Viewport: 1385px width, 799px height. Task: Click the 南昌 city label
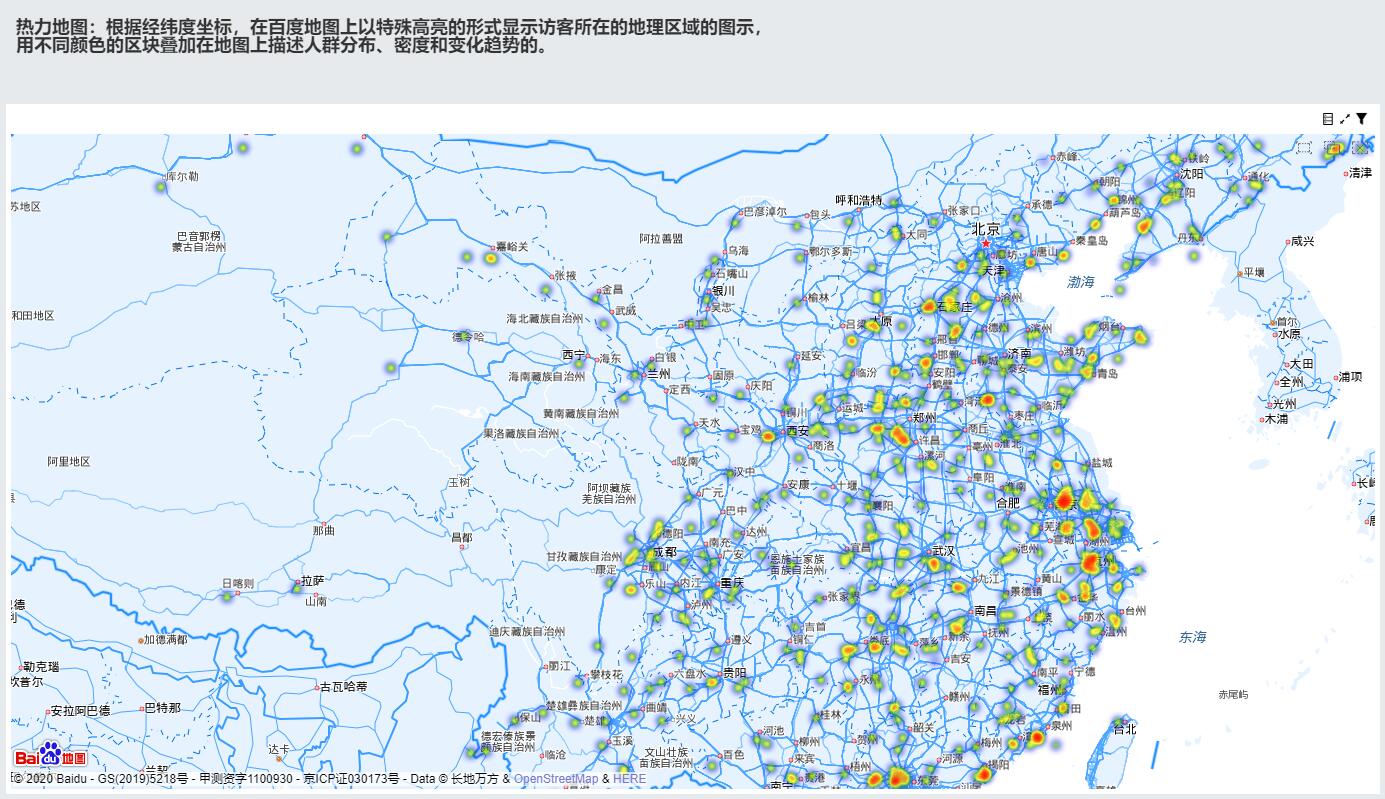coord(986,611)
